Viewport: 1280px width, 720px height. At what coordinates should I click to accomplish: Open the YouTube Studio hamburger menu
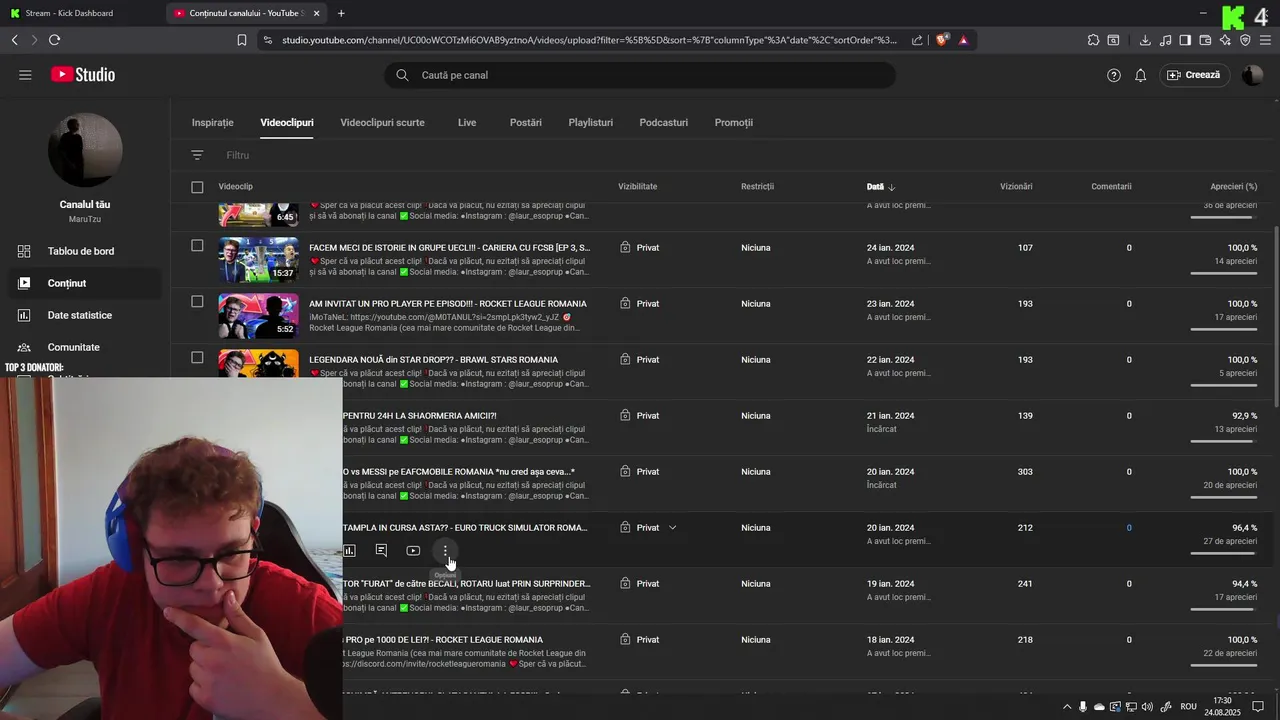click(x=25, y=75)
